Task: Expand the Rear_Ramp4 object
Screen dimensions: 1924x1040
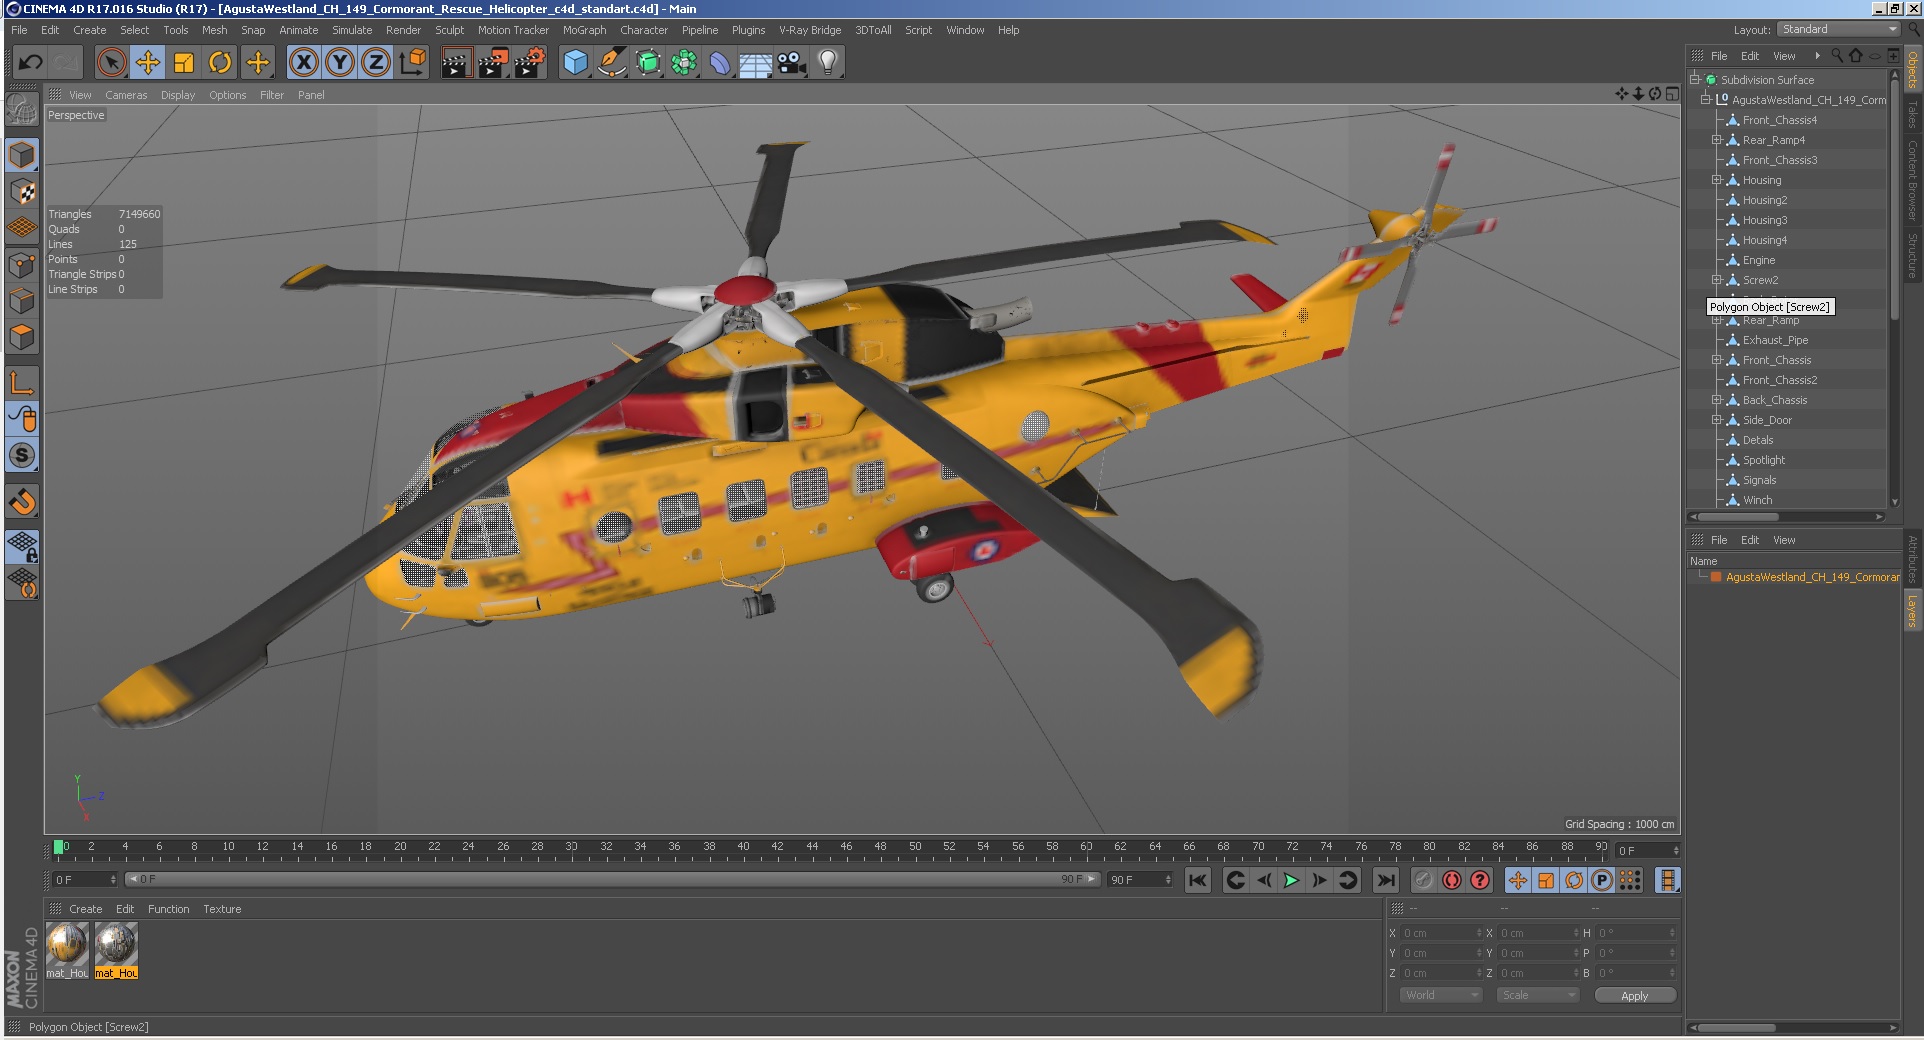Action: pos(1717,140)
